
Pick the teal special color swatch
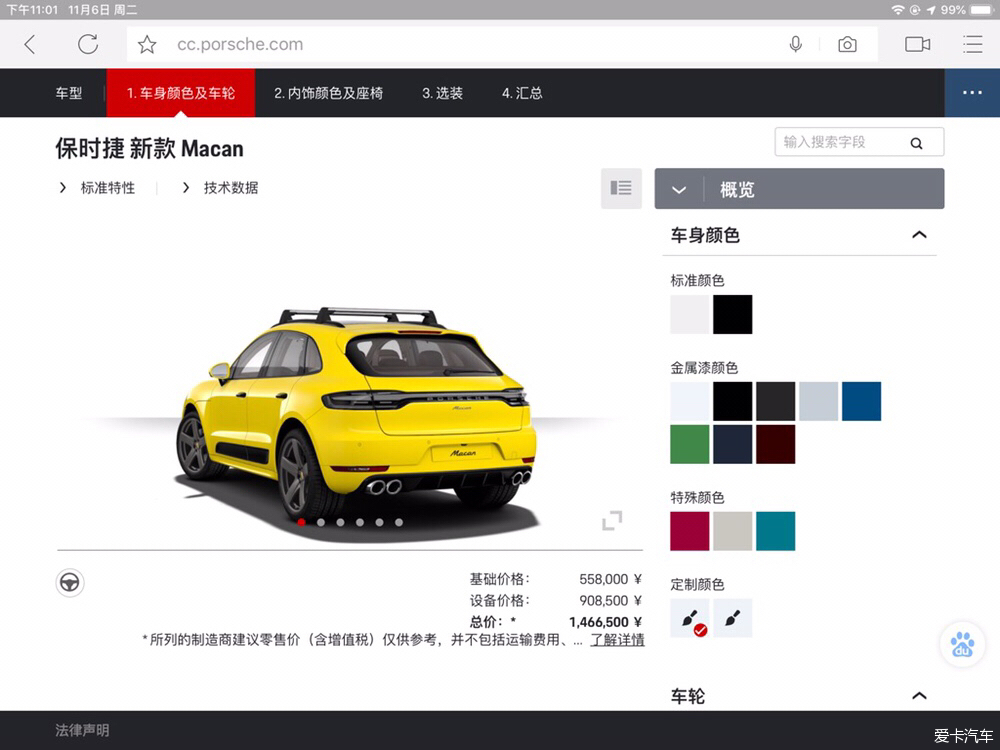tap(776, 531)
